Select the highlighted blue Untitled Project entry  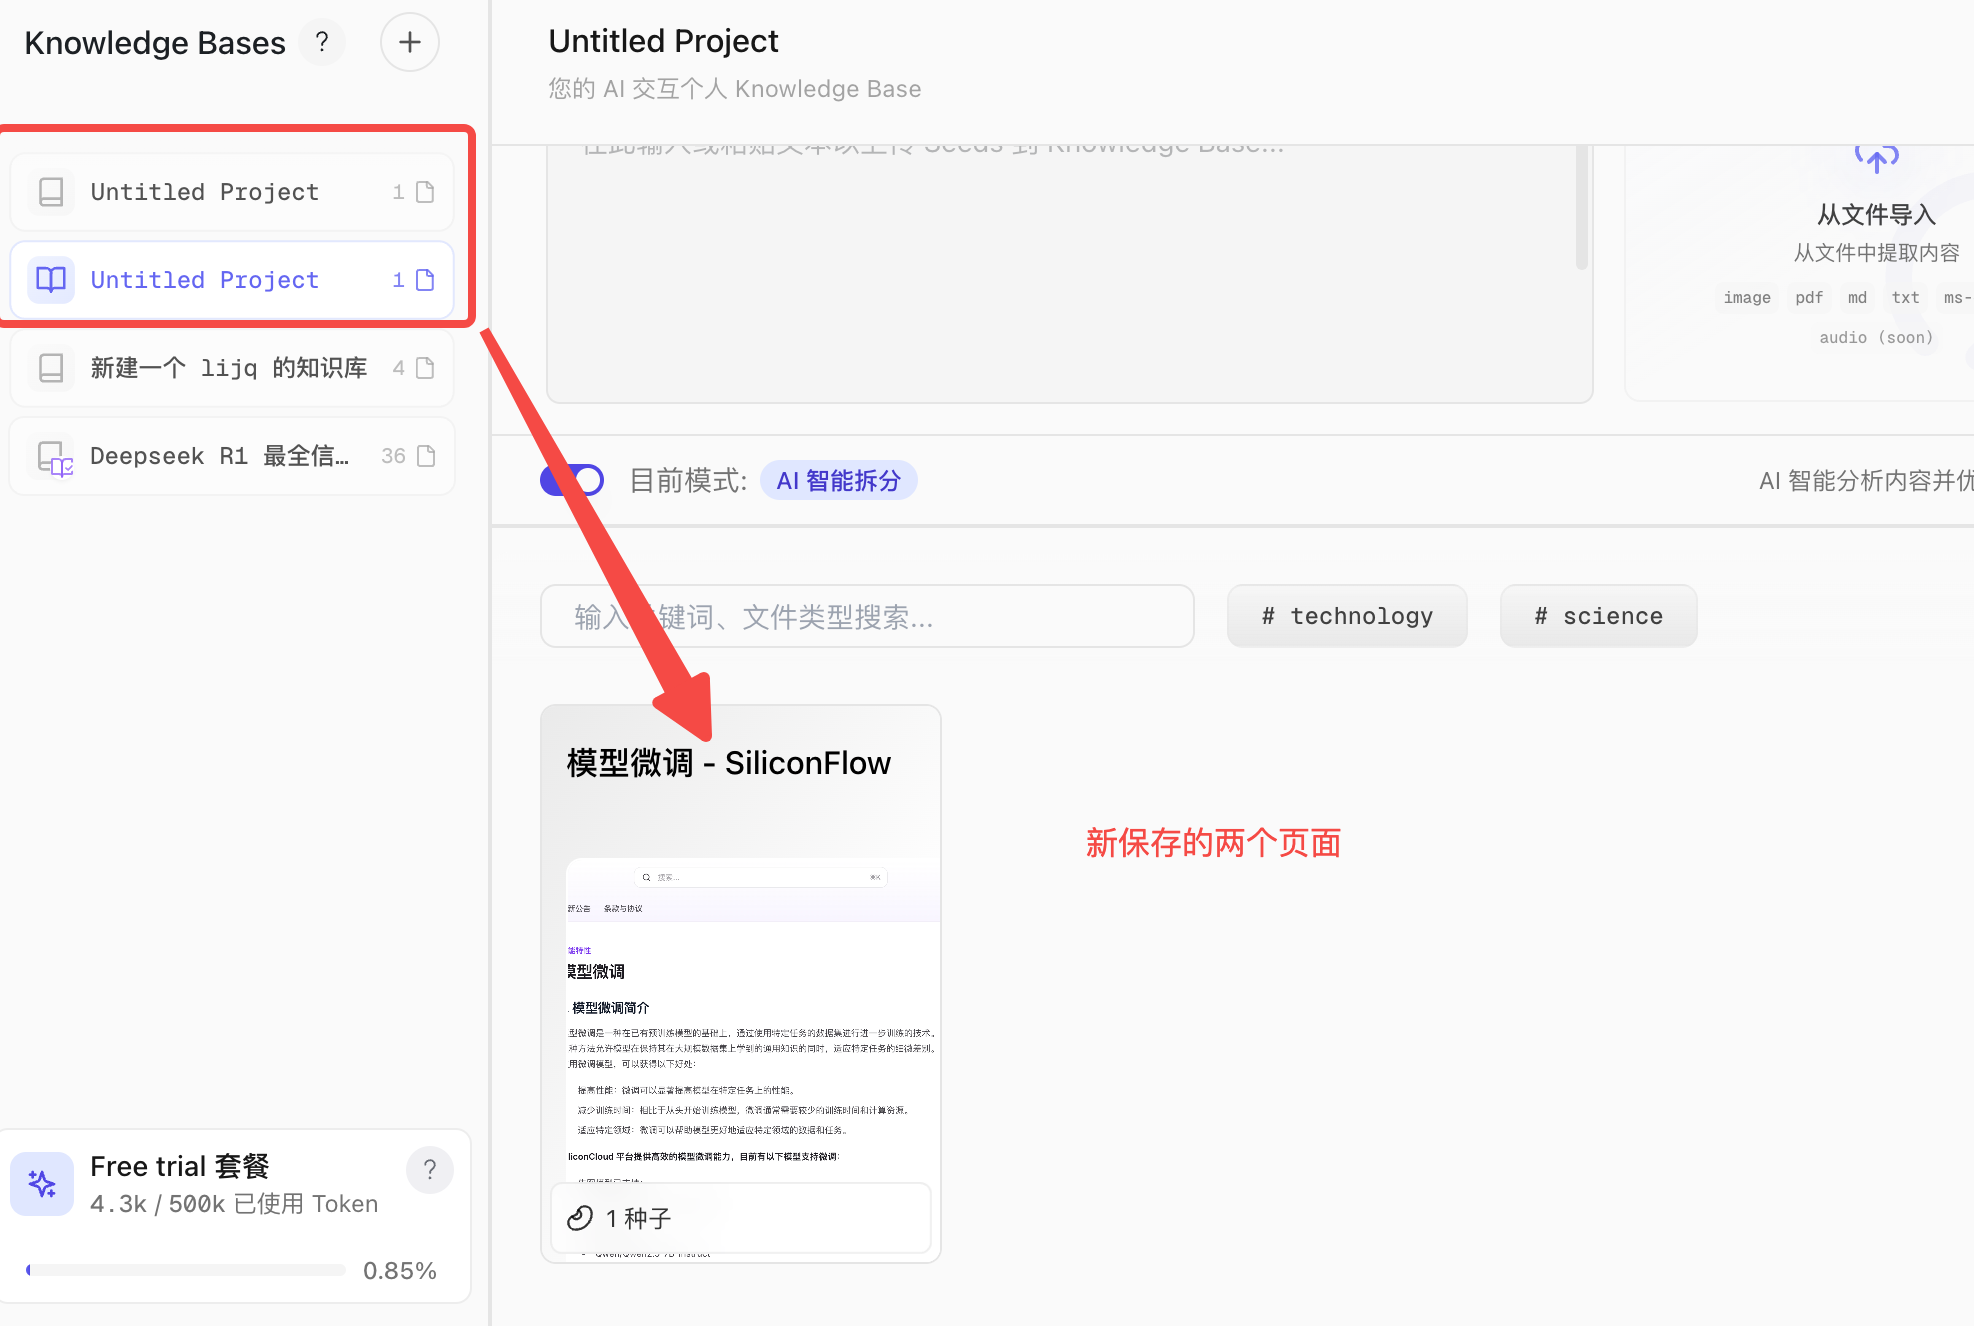point(232,280)
